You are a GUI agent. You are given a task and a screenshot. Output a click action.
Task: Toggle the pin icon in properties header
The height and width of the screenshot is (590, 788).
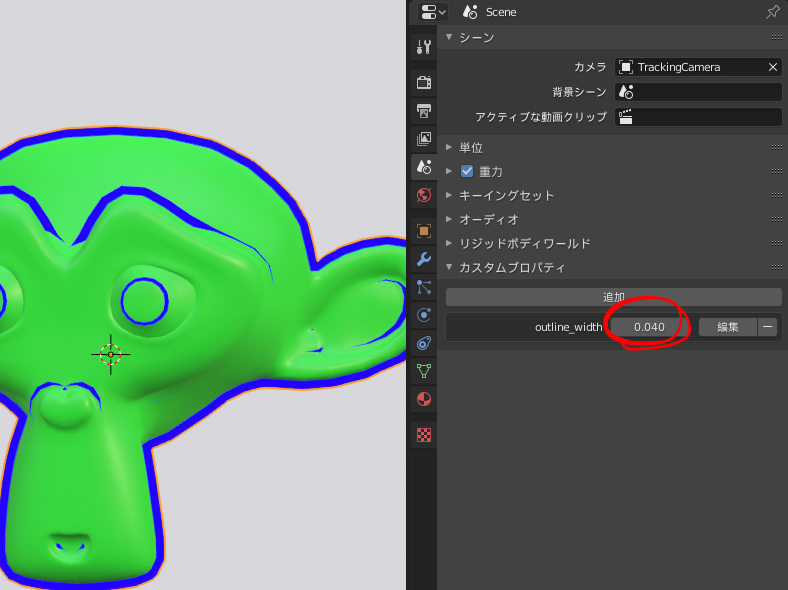click(772, 12)
